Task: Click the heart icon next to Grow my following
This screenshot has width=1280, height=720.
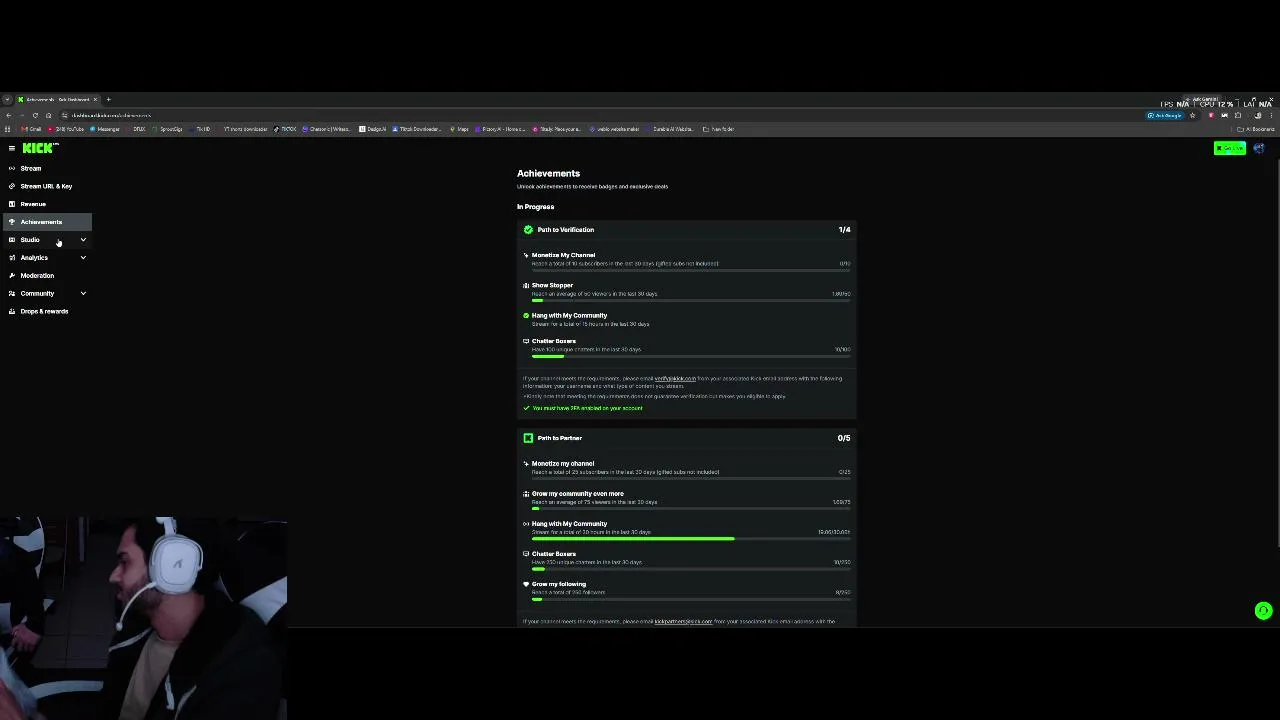Action: tap(526, 584)
